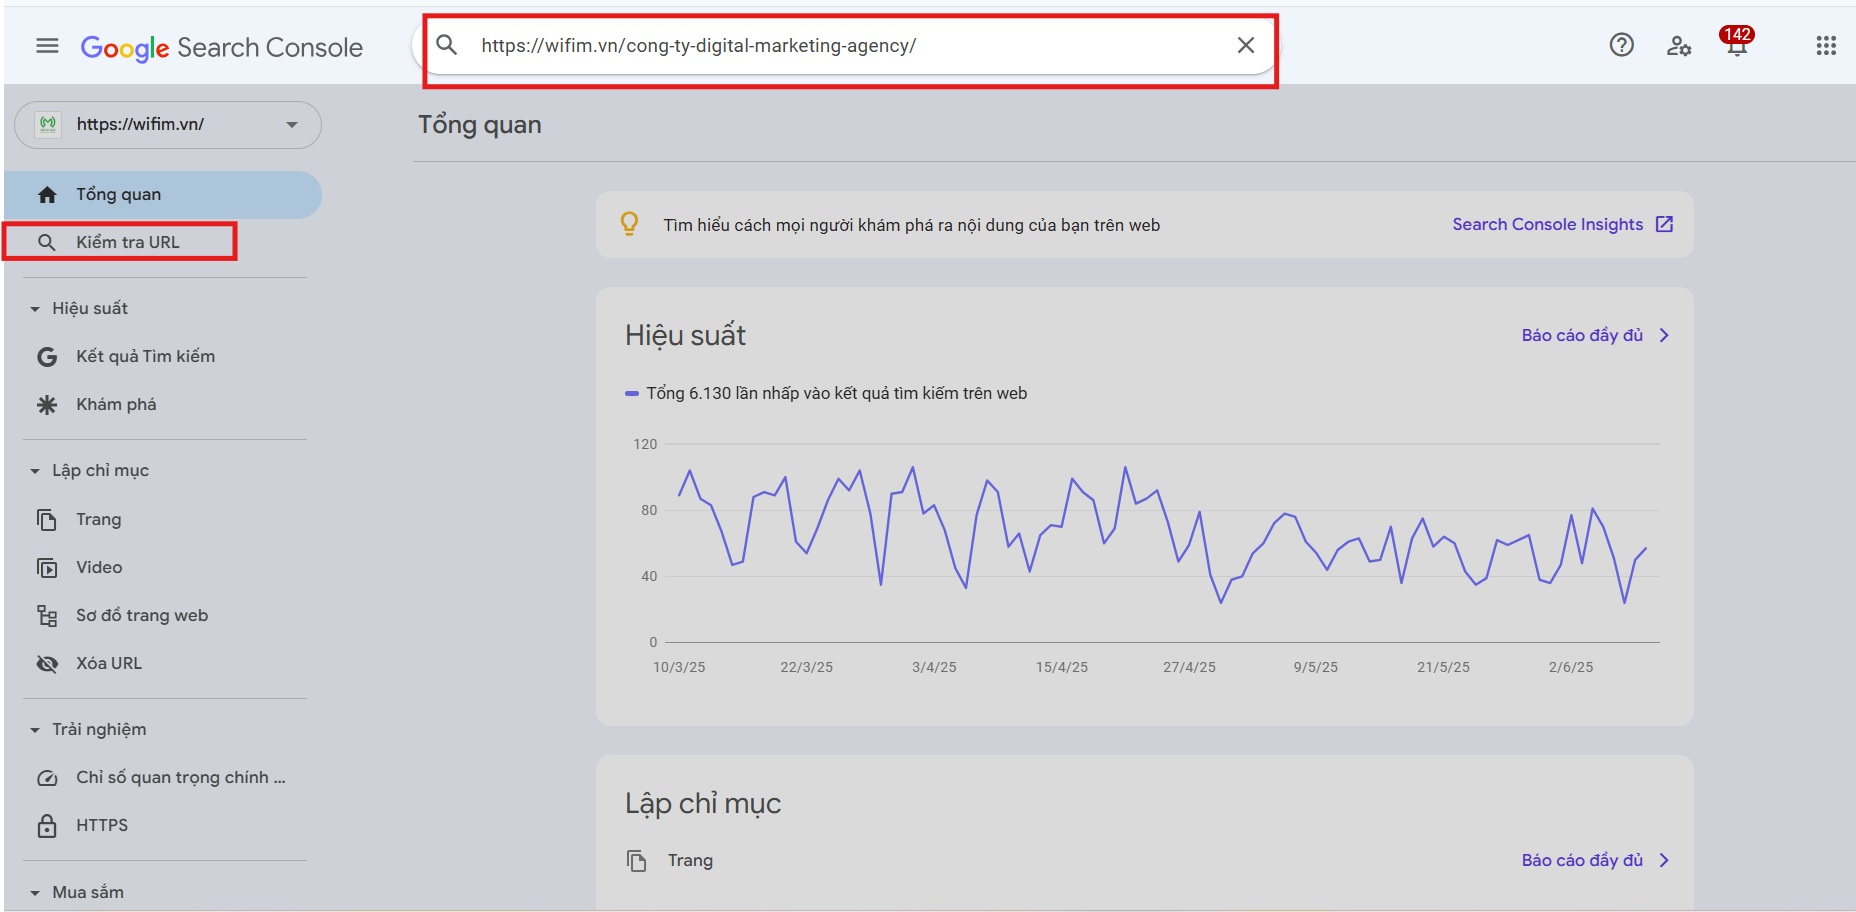
Task: Collapse the Lập chỉ mục section
Action: click(36, 471)
